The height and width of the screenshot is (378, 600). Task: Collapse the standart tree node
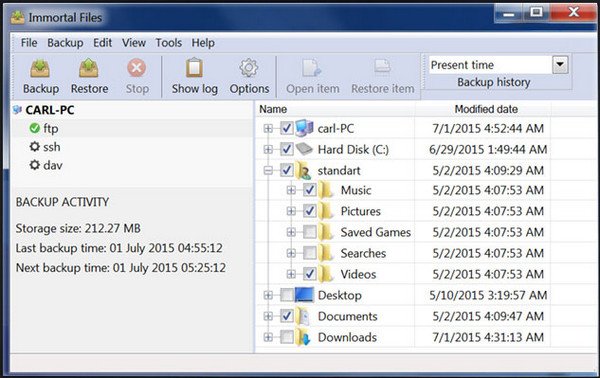268,170
